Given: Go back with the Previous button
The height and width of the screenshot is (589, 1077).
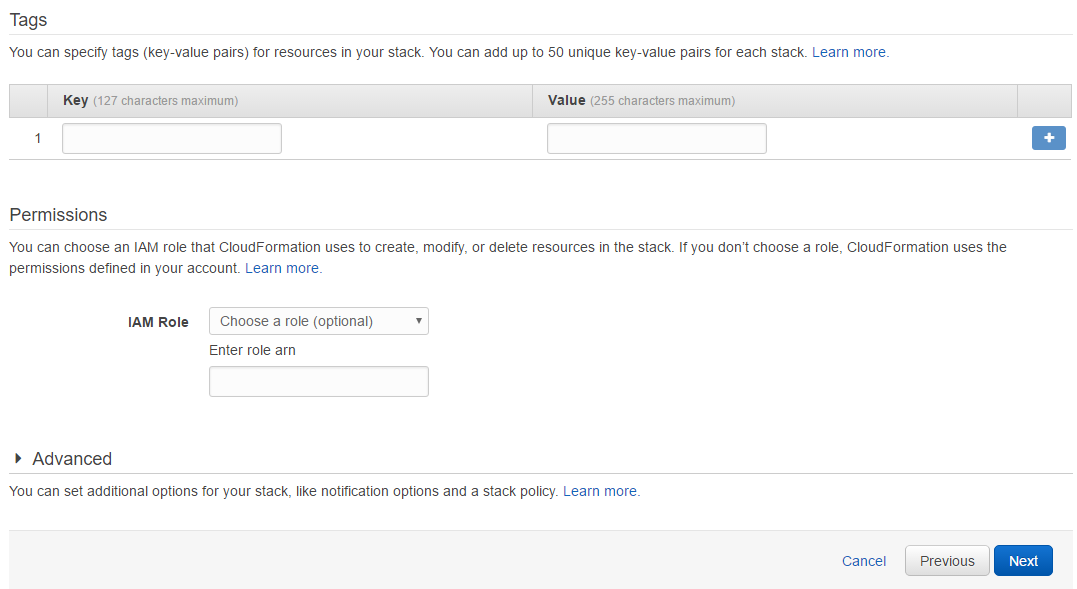Looking at the screenshot, I should pos(947,561).
